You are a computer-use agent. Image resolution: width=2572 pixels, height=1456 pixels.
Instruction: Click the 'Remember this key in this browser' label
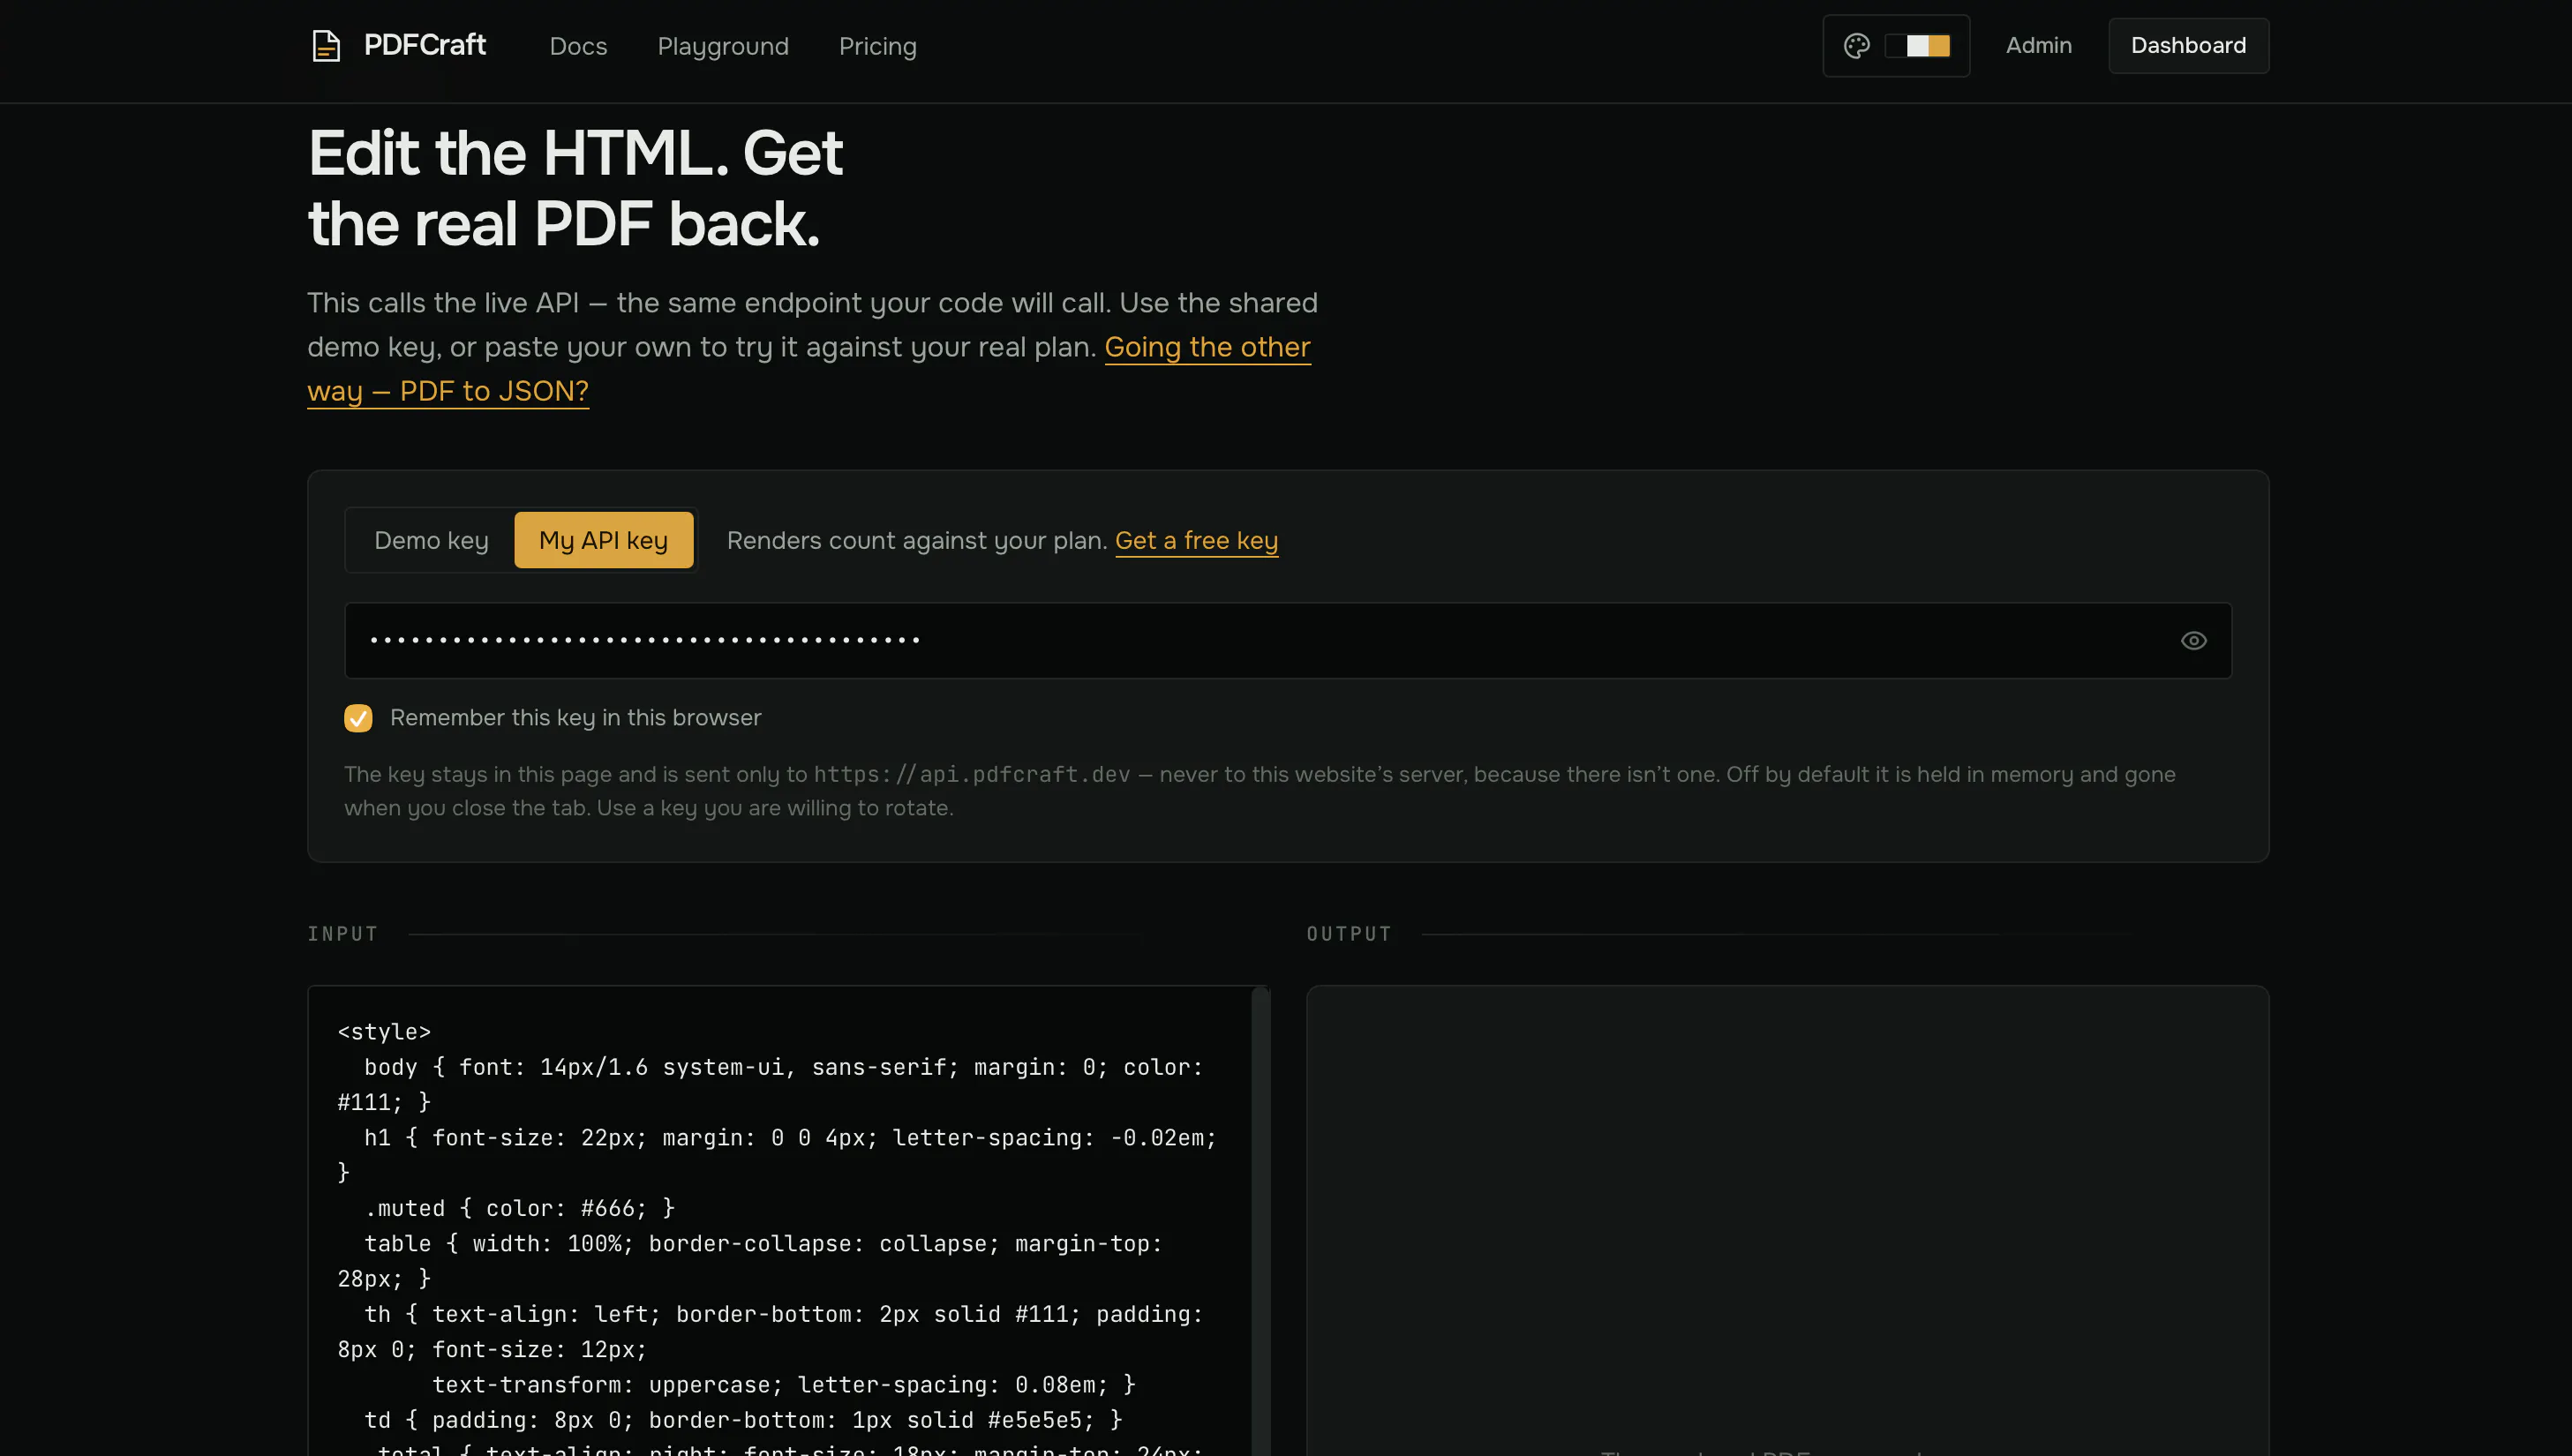[x=575, y=718]
